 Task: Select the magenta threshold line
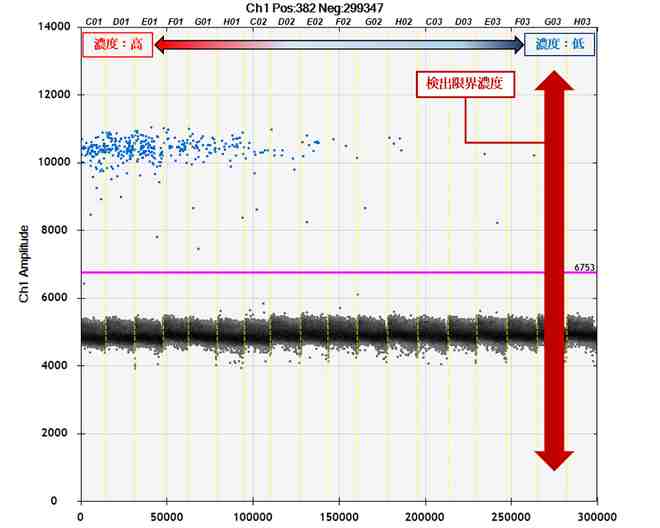pyautogui.click(x=339, y=273)
